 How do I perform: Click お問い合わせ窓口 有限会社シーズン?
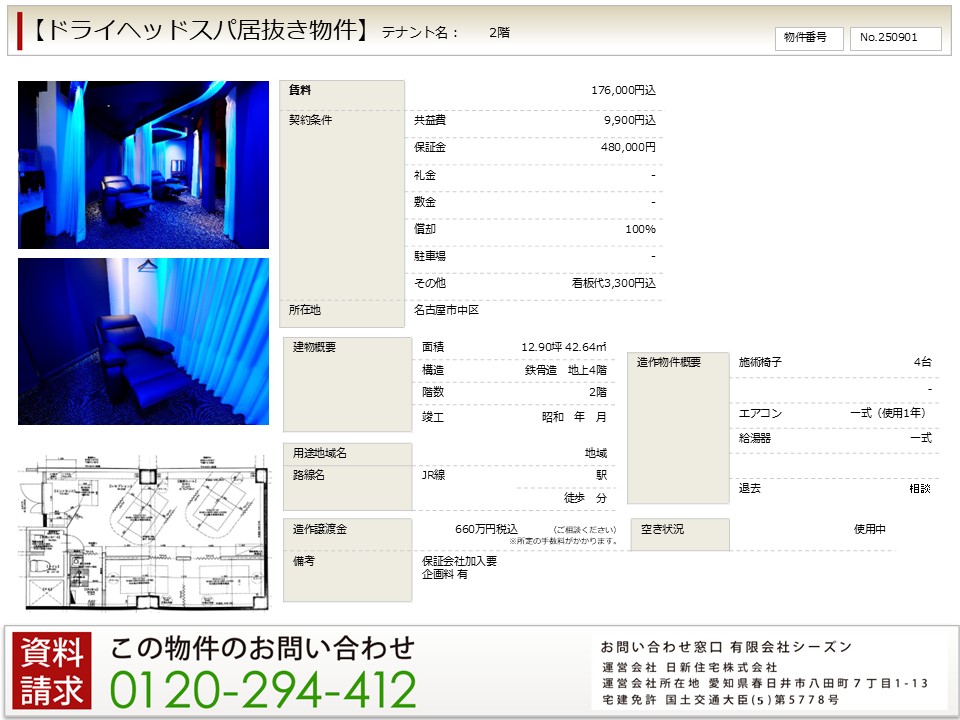pyautogui.click(x=726, y=647)
